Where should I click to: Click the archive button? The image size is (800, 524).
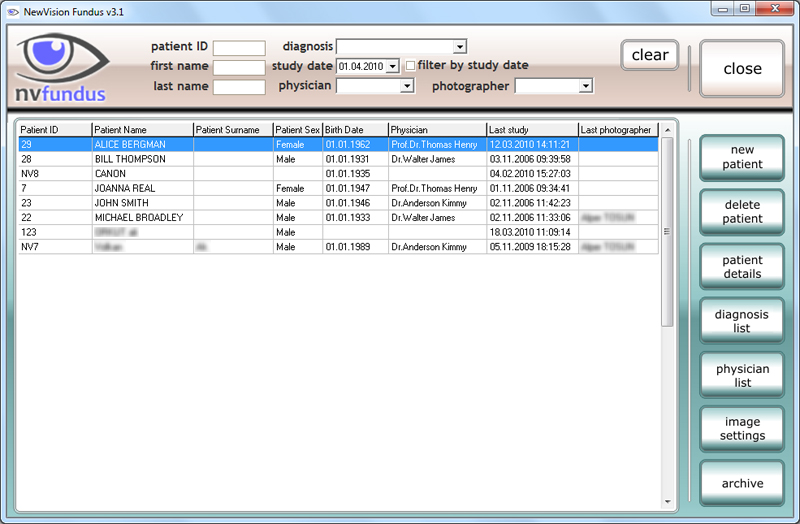coord(742,483)
